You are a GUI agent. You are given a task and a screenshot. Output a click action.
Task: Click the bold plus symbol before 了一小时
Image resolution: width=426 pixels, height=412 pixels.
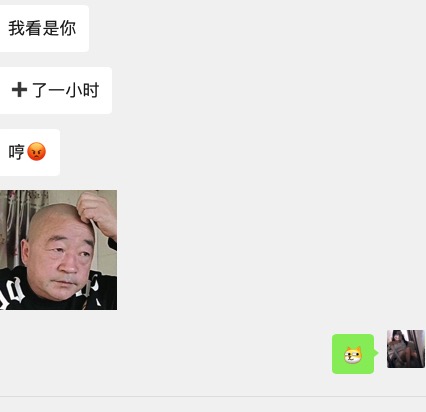(x=19, y=90)
